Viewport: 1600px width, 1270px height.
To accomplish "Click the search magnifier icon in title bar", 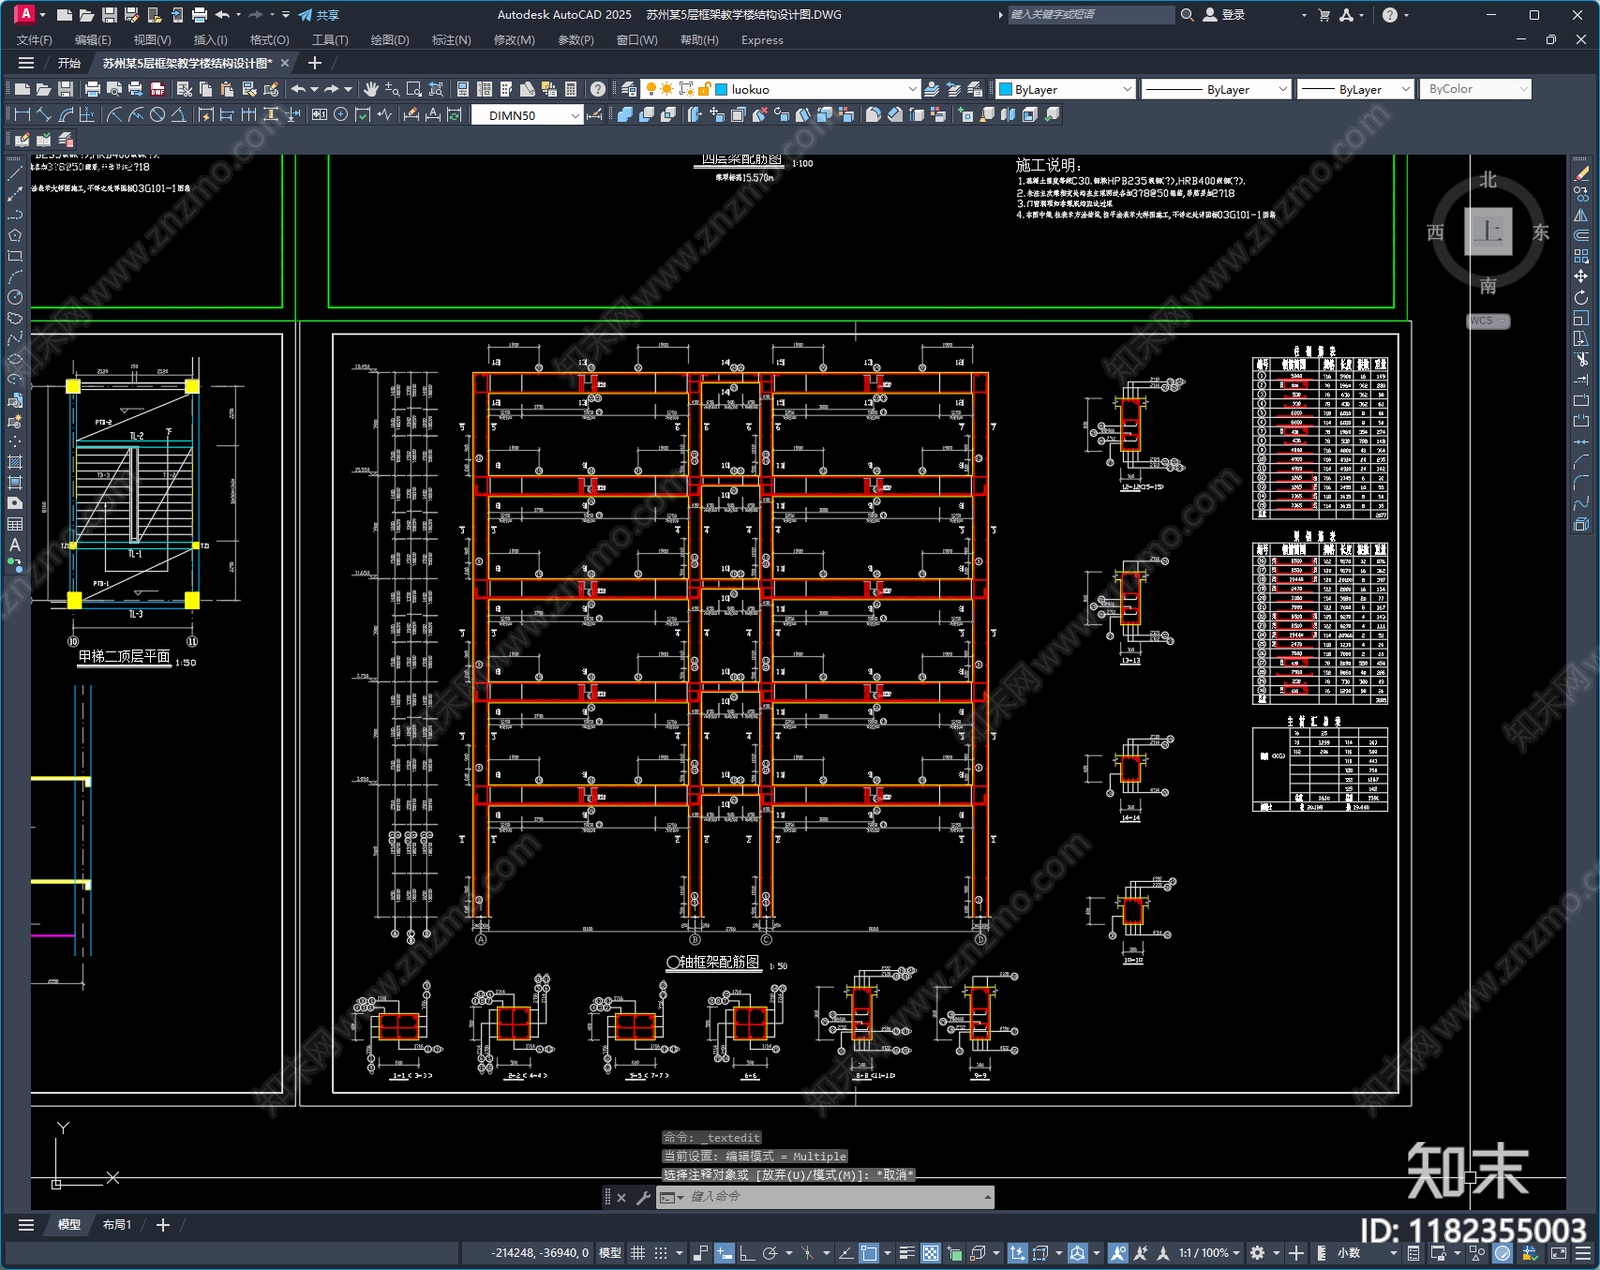I will click(x=1187, y=15).
